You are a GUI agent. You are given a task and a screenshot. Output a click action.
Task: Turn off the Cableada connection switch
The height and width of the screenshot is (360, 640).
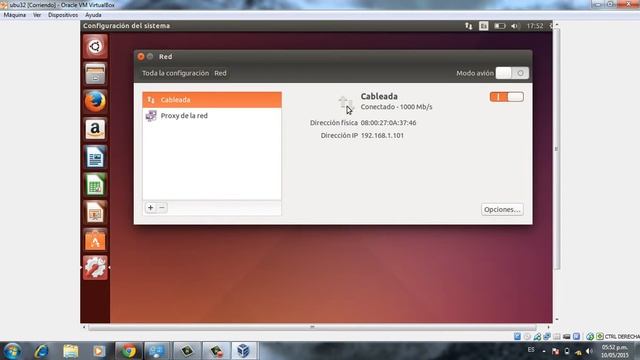507,97
